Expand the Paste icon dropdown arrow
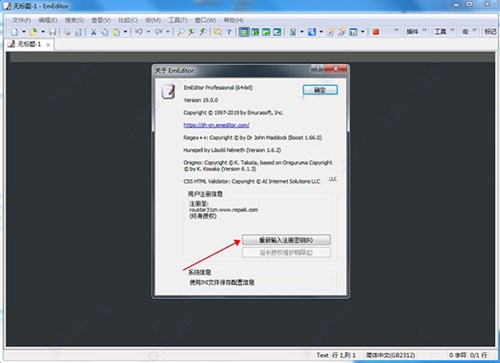The image size is (500, 363). coord(125,32)
